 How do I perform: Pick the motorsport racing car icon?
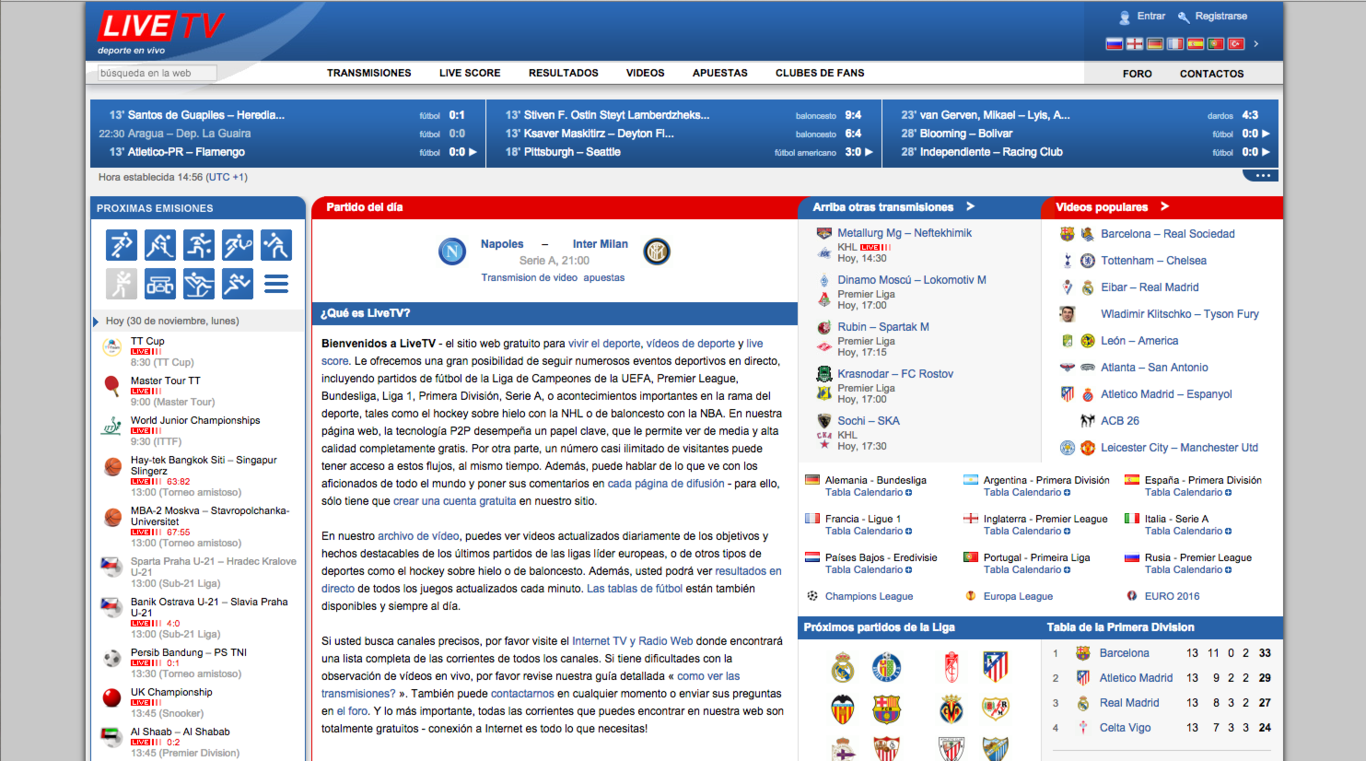coord(160,284)
